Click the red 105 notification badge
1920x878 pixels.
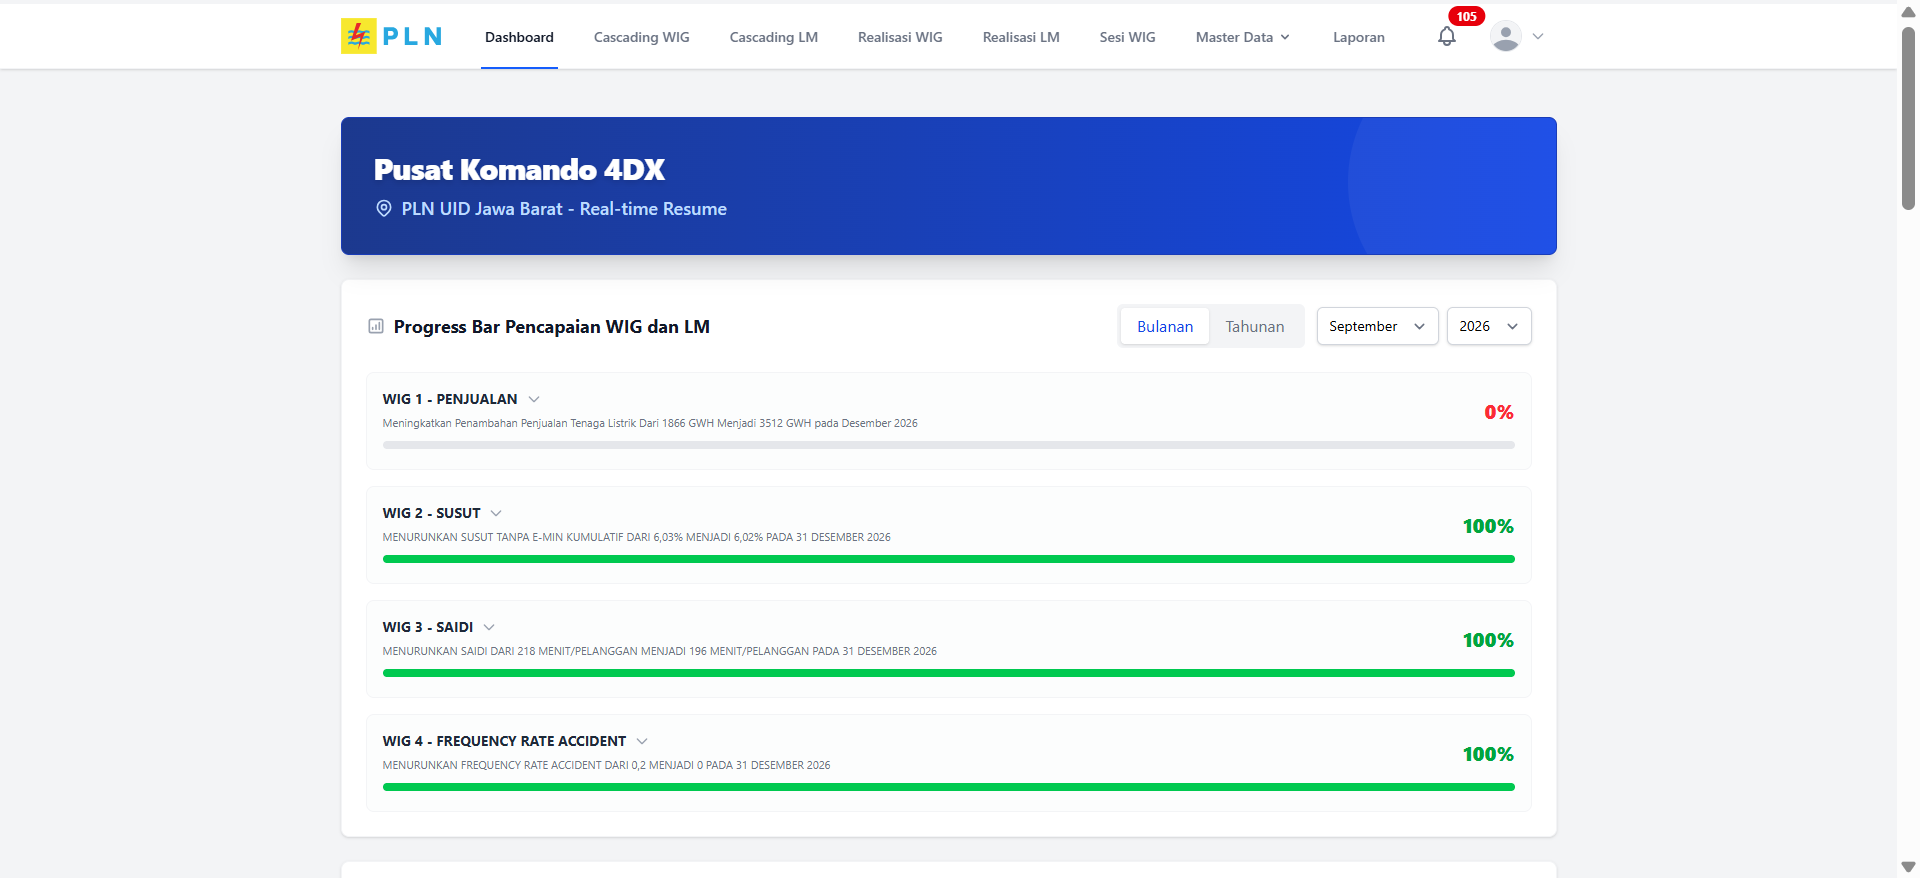coord(1466,16)
